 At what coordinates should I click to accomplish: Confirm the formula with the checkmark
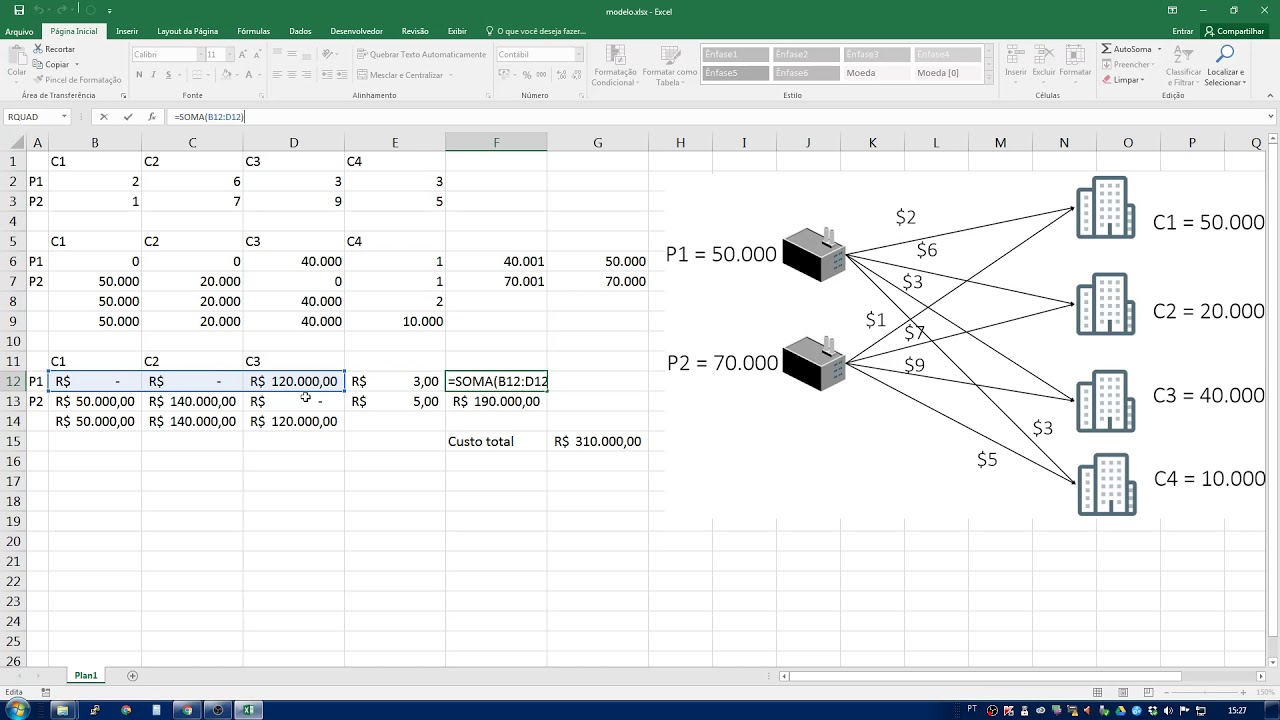[128, 117]
